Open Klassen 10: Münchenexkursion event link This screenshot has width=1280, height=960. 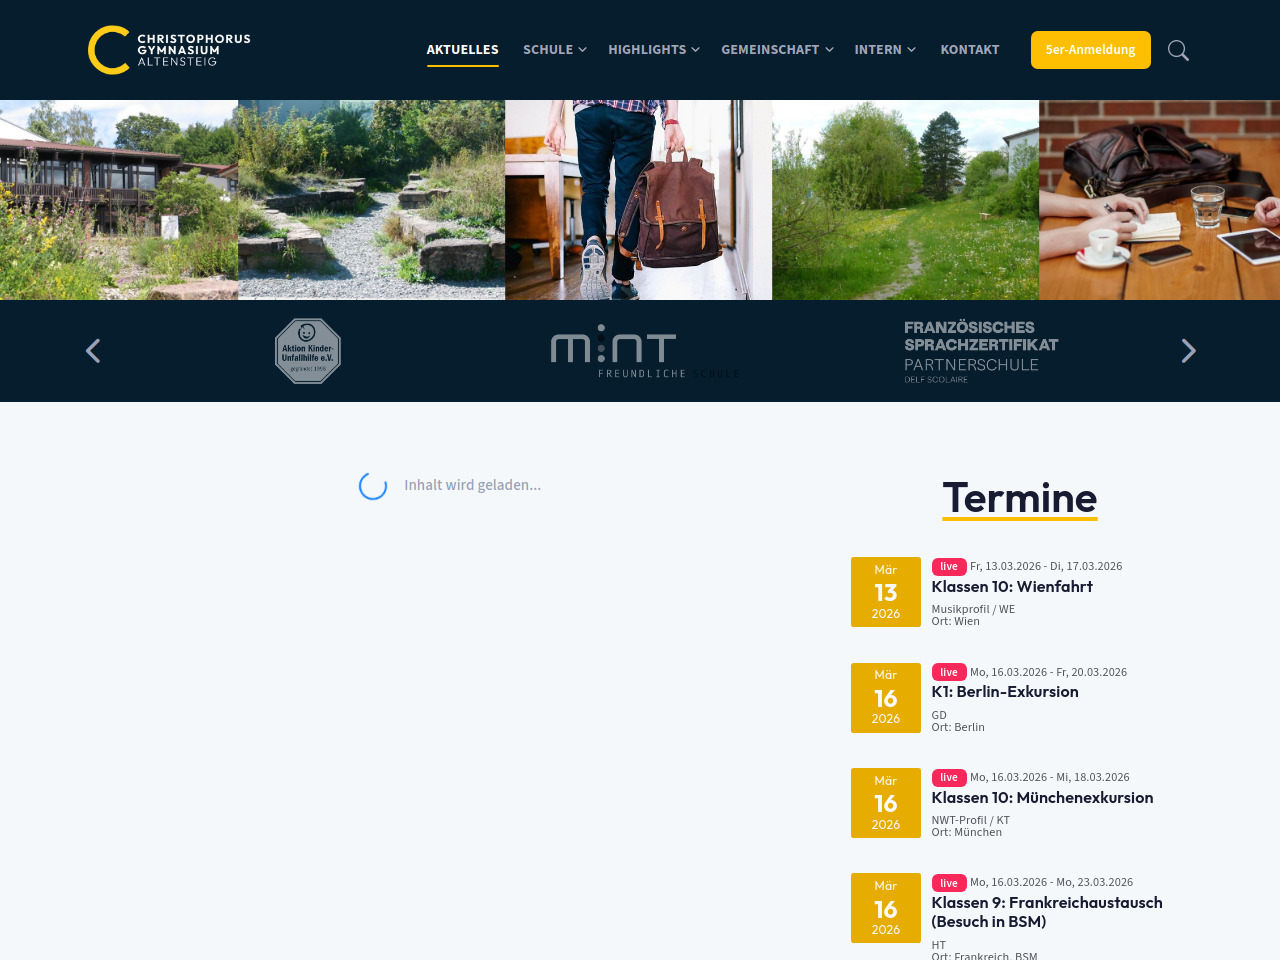point(1042,798)
